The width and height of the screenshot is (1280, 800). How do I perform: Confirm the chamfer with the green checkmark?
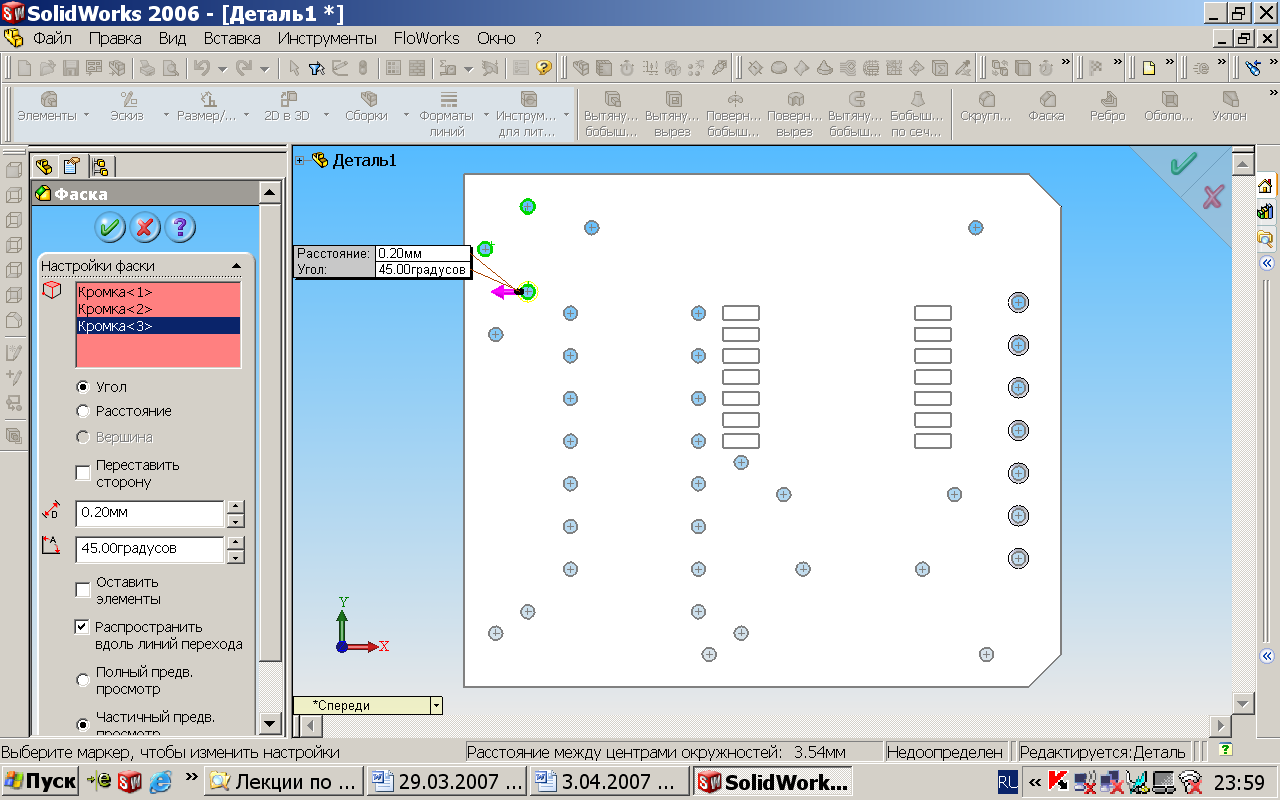tap(110, 227)
